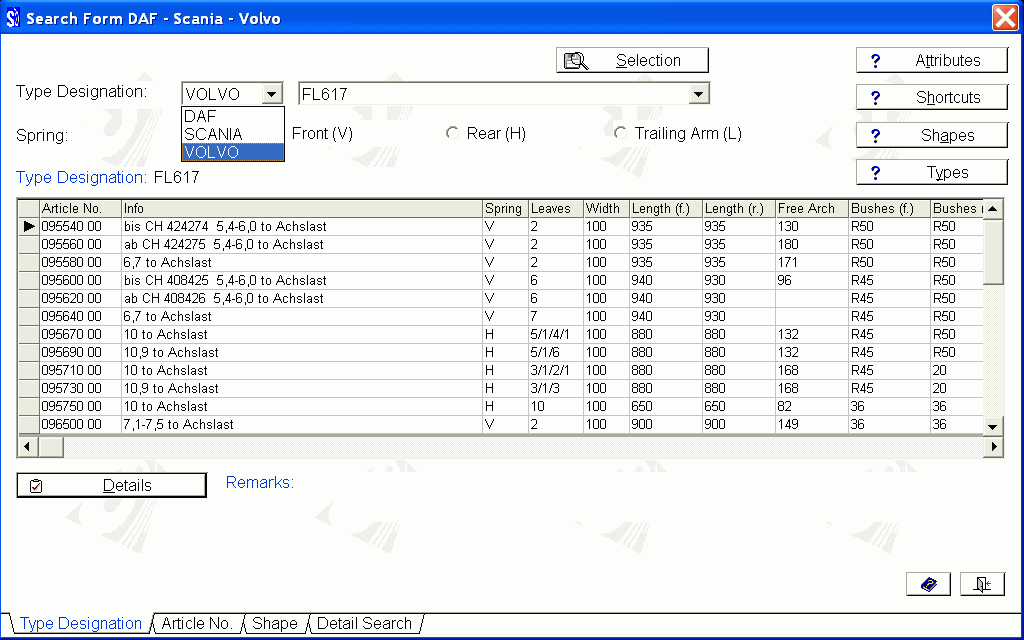
Task: Open the Attributes help button
Action: [932, 60]
